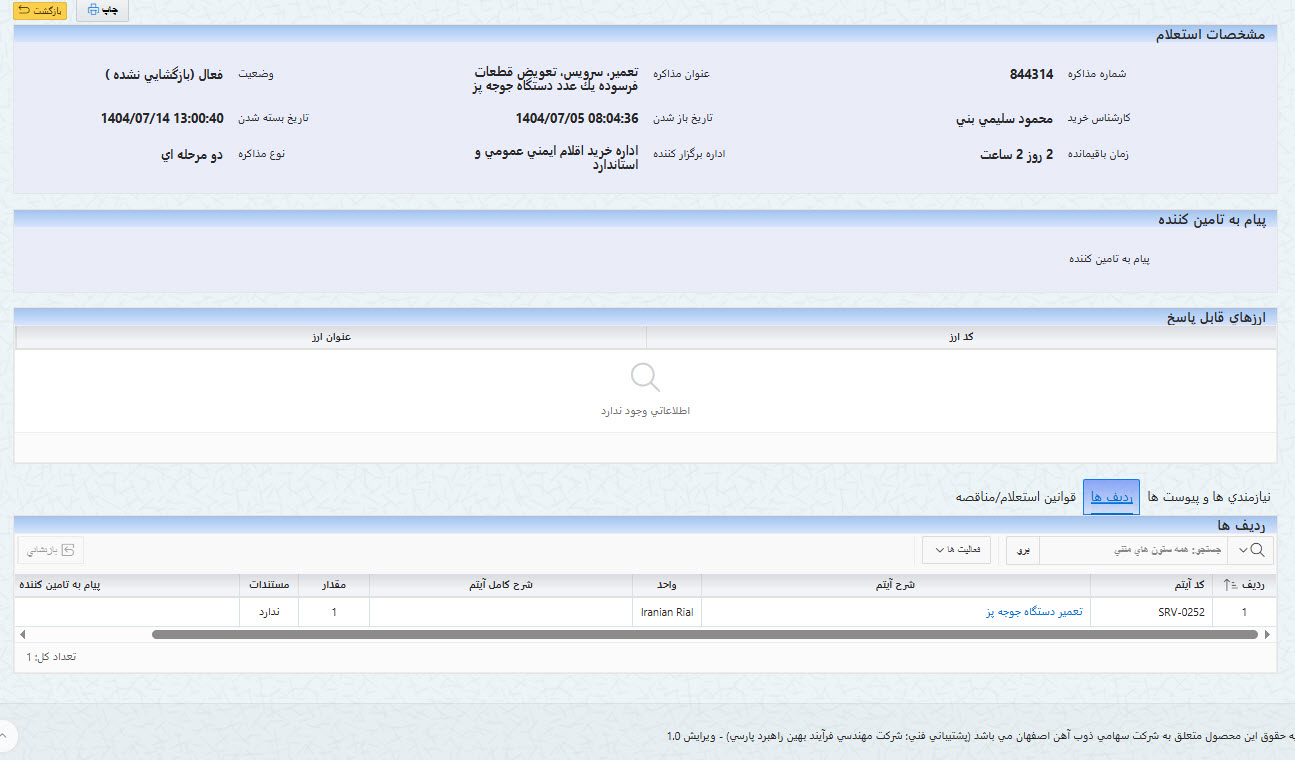Click the شرح آيتم column header
1295x760 pixels.
895,585
